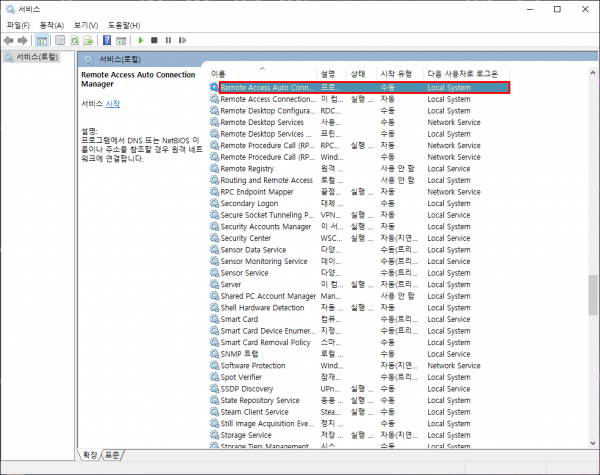Screen dimensions: 600x475
Task: Start the service with the green play icon
Action: (141, 40)
